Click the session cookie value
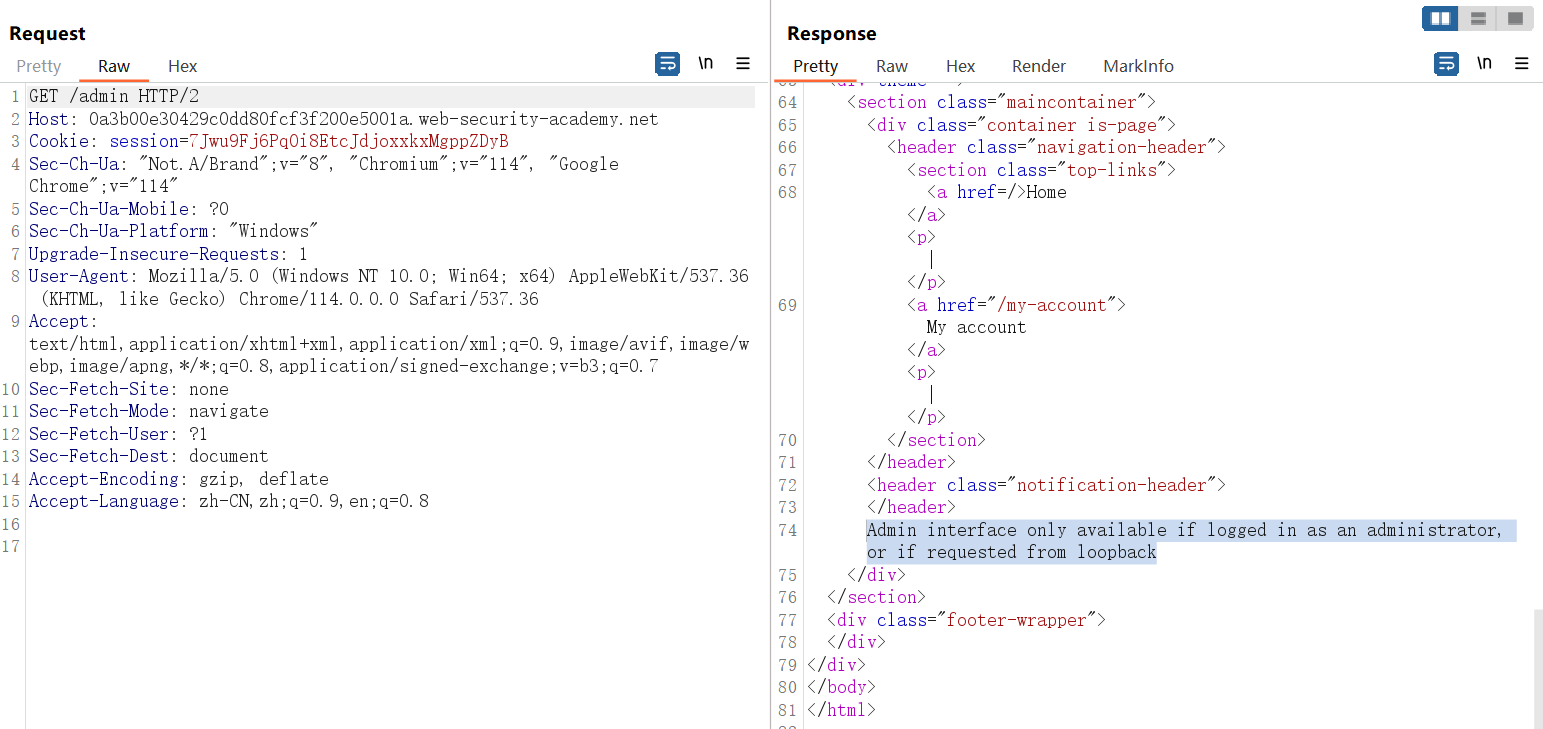This screenshot has width=1543, height=729. (349, 142)
